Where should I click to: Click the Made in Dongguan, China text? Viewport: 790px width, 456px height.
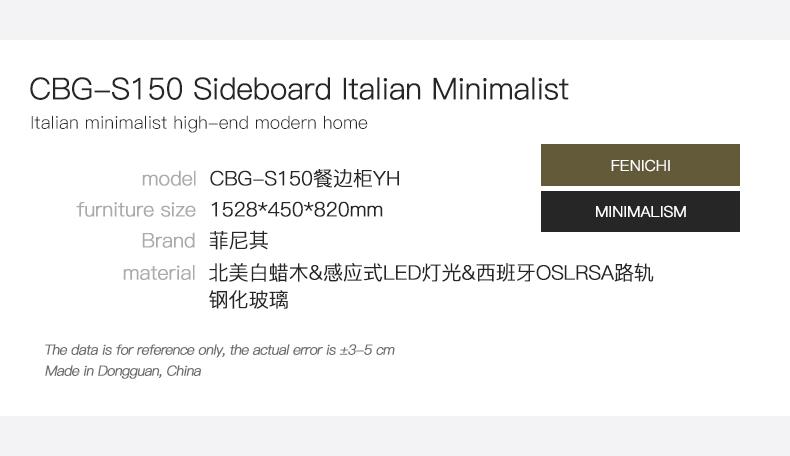[123, 371]
